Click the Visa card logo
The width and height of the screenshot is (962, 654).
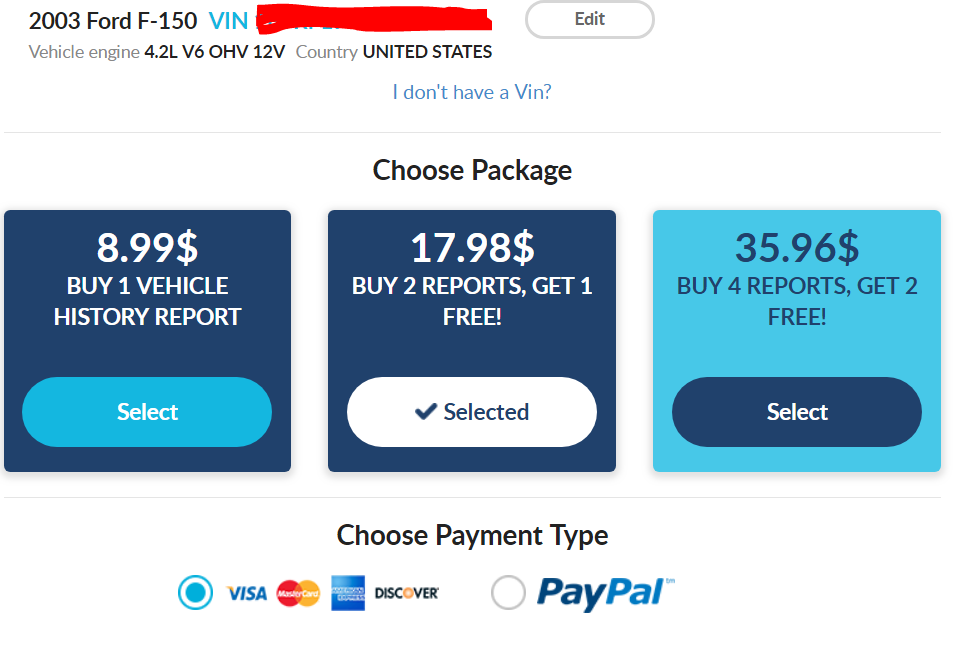point(247,593)
